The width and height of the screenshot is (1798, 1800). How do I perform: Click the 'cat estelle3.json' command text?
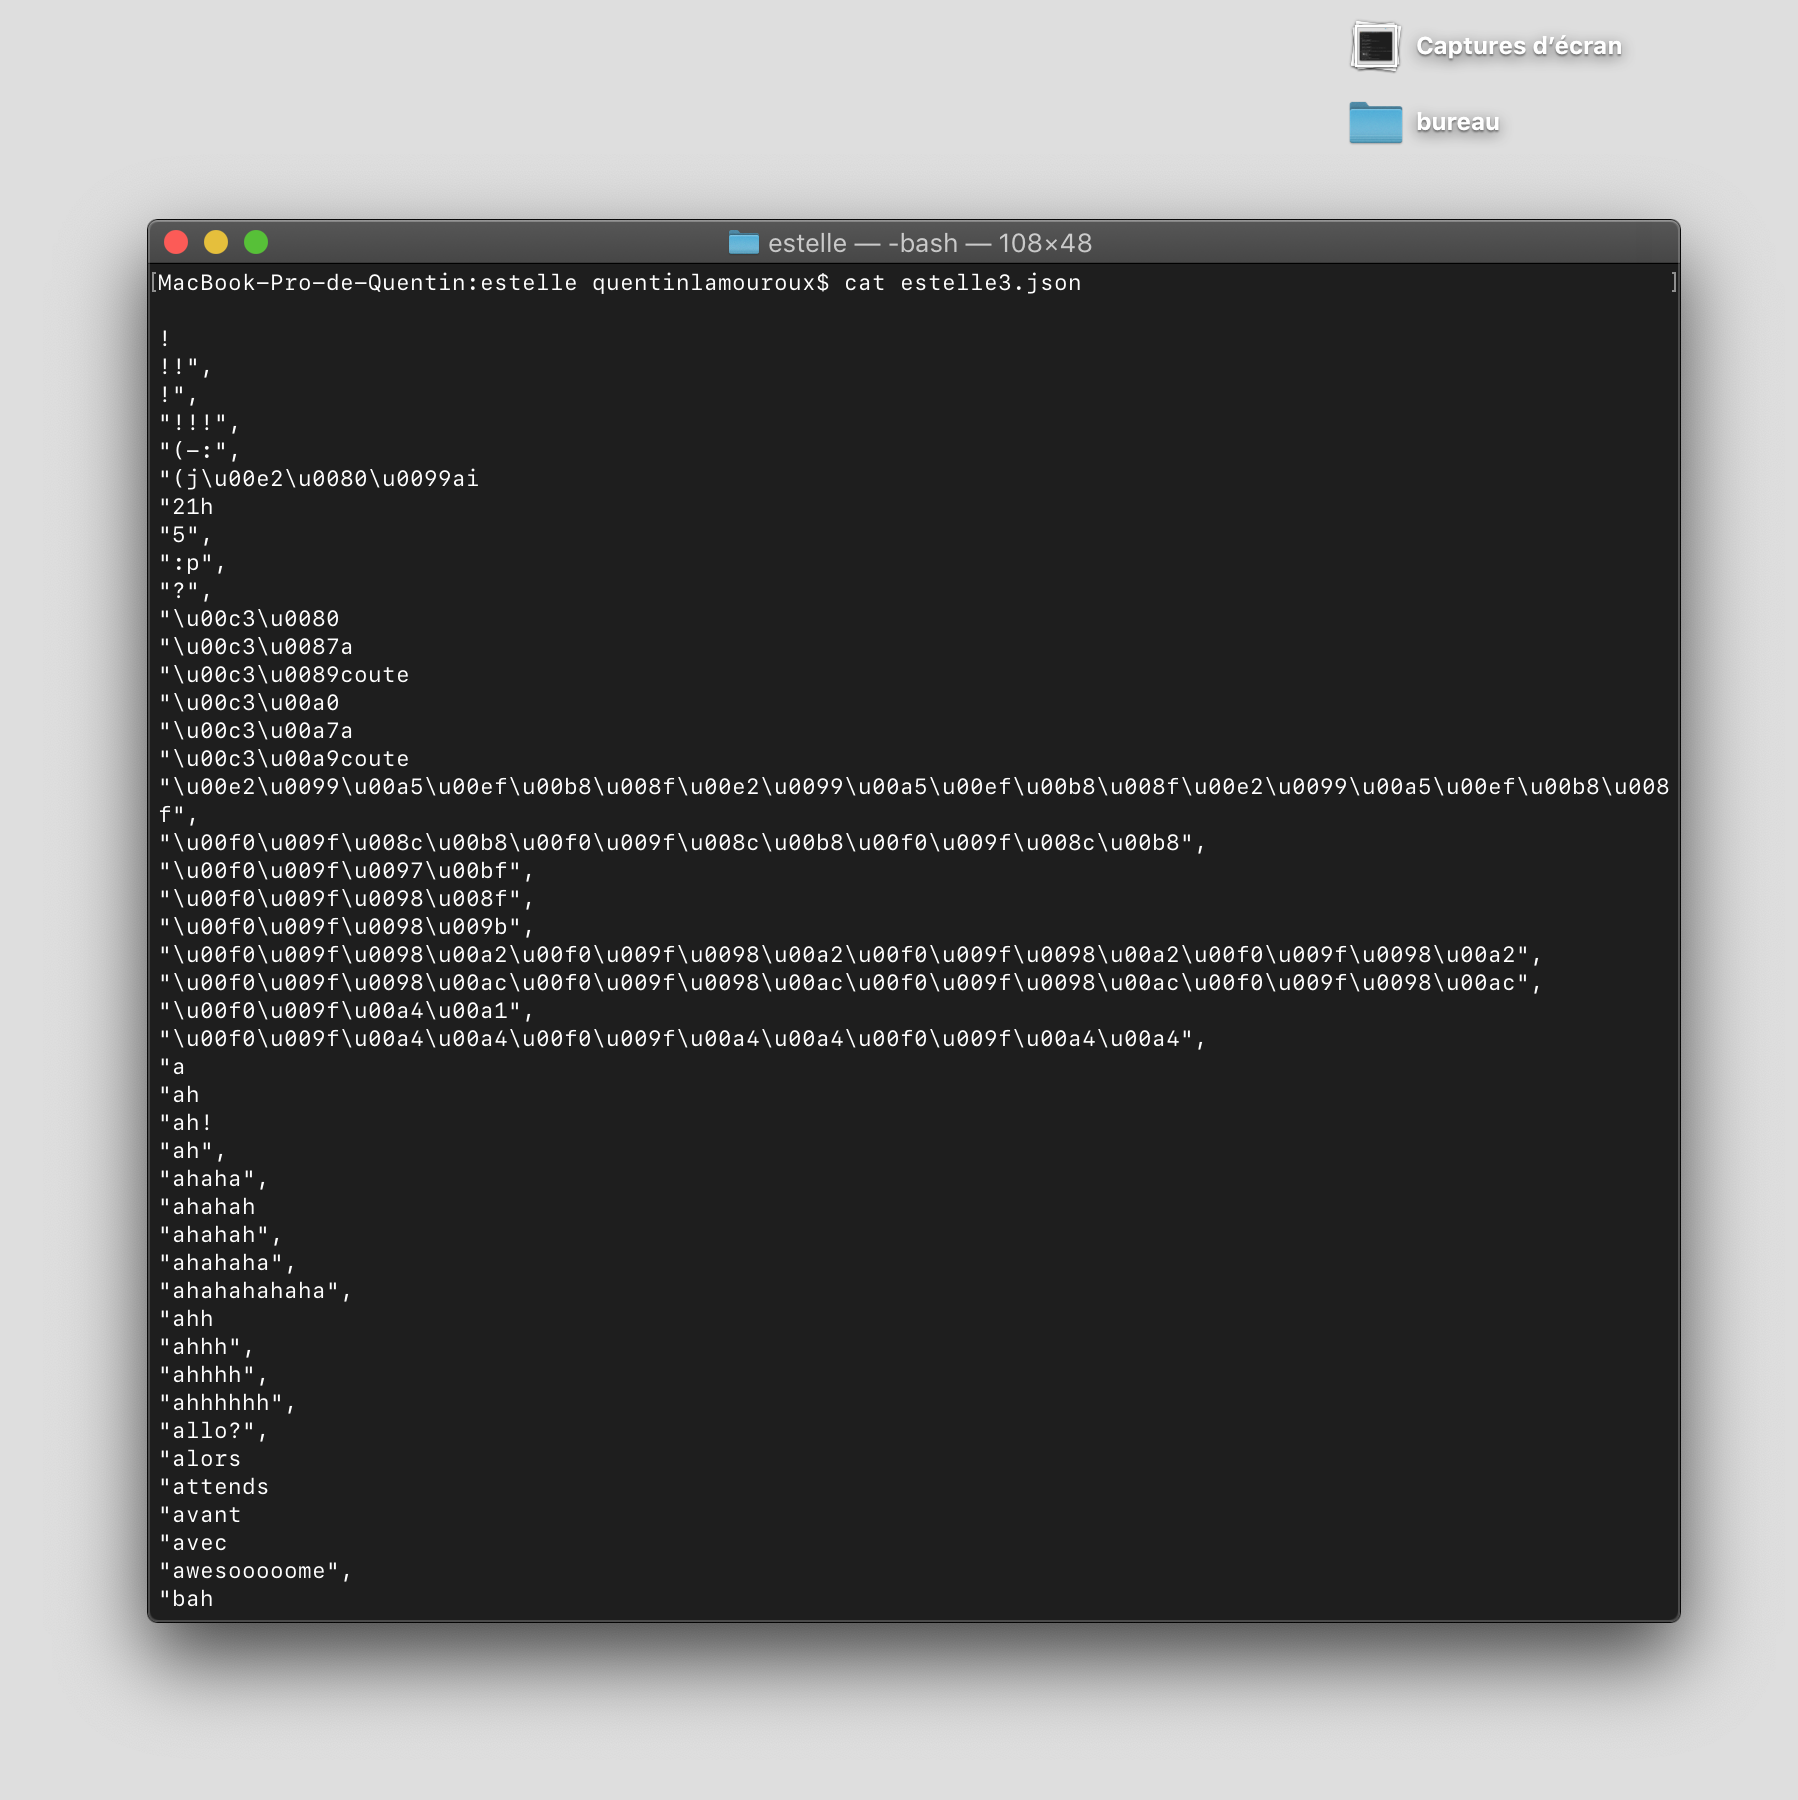click(x=963, y=283)
